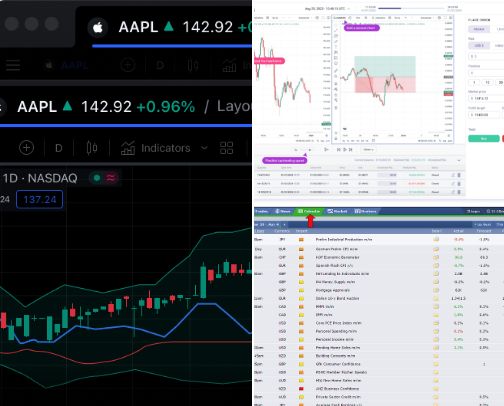
Task: Play the backtesting replay
Action: pyautogui.click(x=345, y=150)
